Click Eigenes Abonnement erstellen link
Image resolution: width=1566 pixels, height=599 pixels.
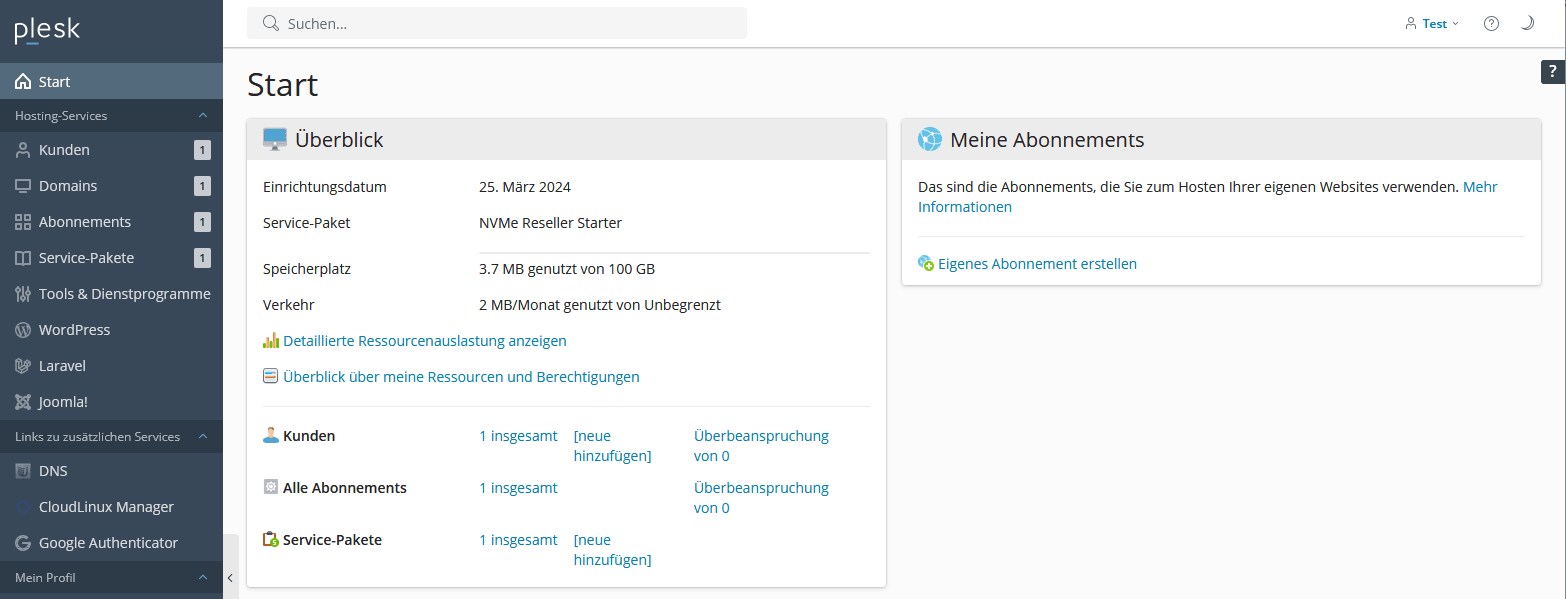tap(1036, 264)
